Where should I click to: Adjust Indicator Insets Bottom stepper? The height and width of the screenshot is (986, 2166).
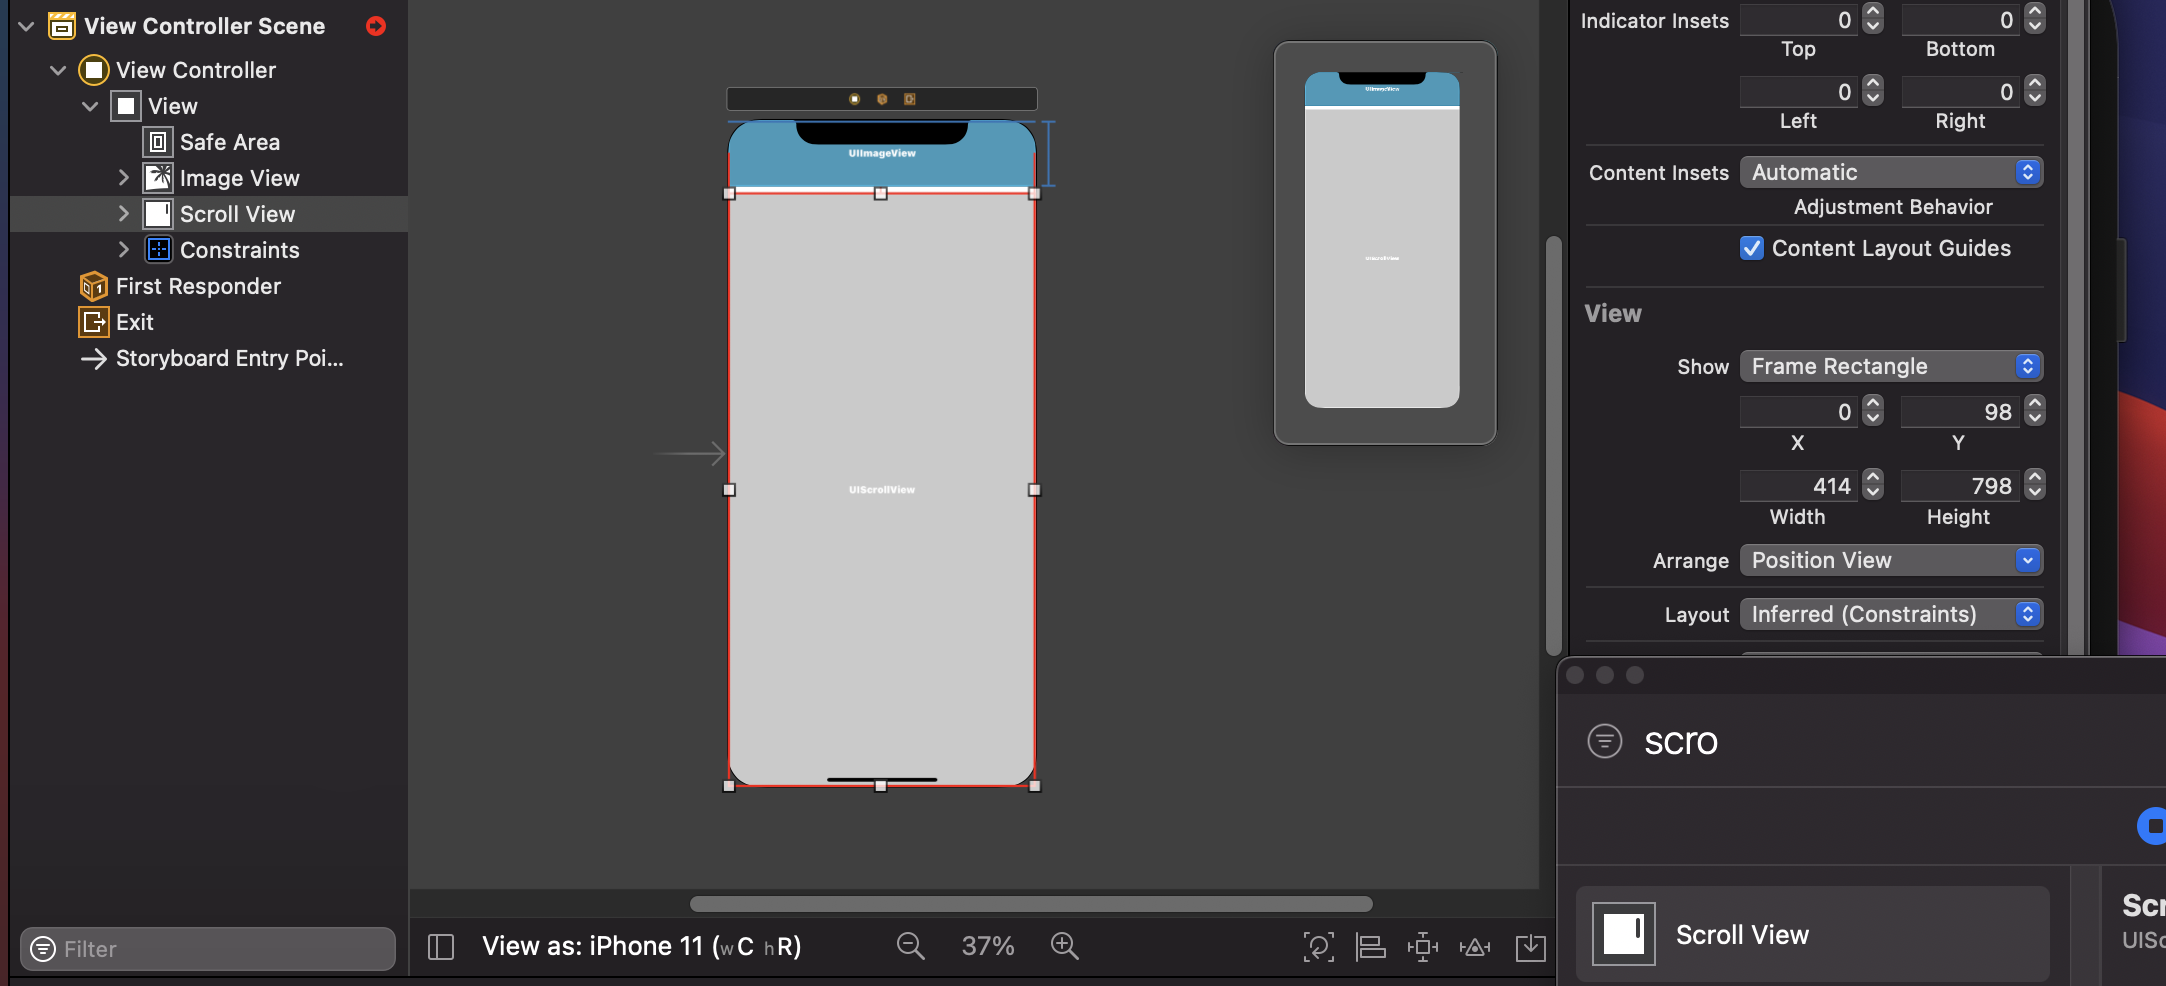point(2035,19)
